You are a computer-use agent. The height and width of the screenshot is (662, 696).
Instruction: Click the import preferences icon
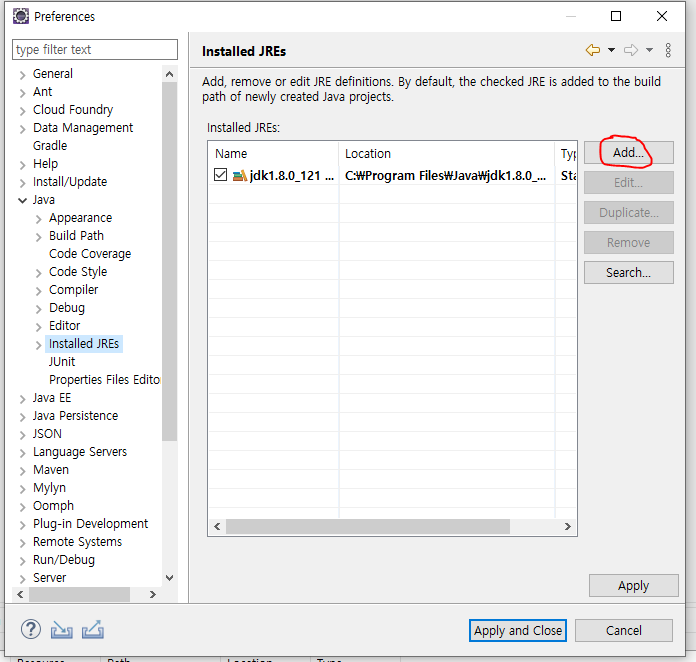tap(62, 630)
